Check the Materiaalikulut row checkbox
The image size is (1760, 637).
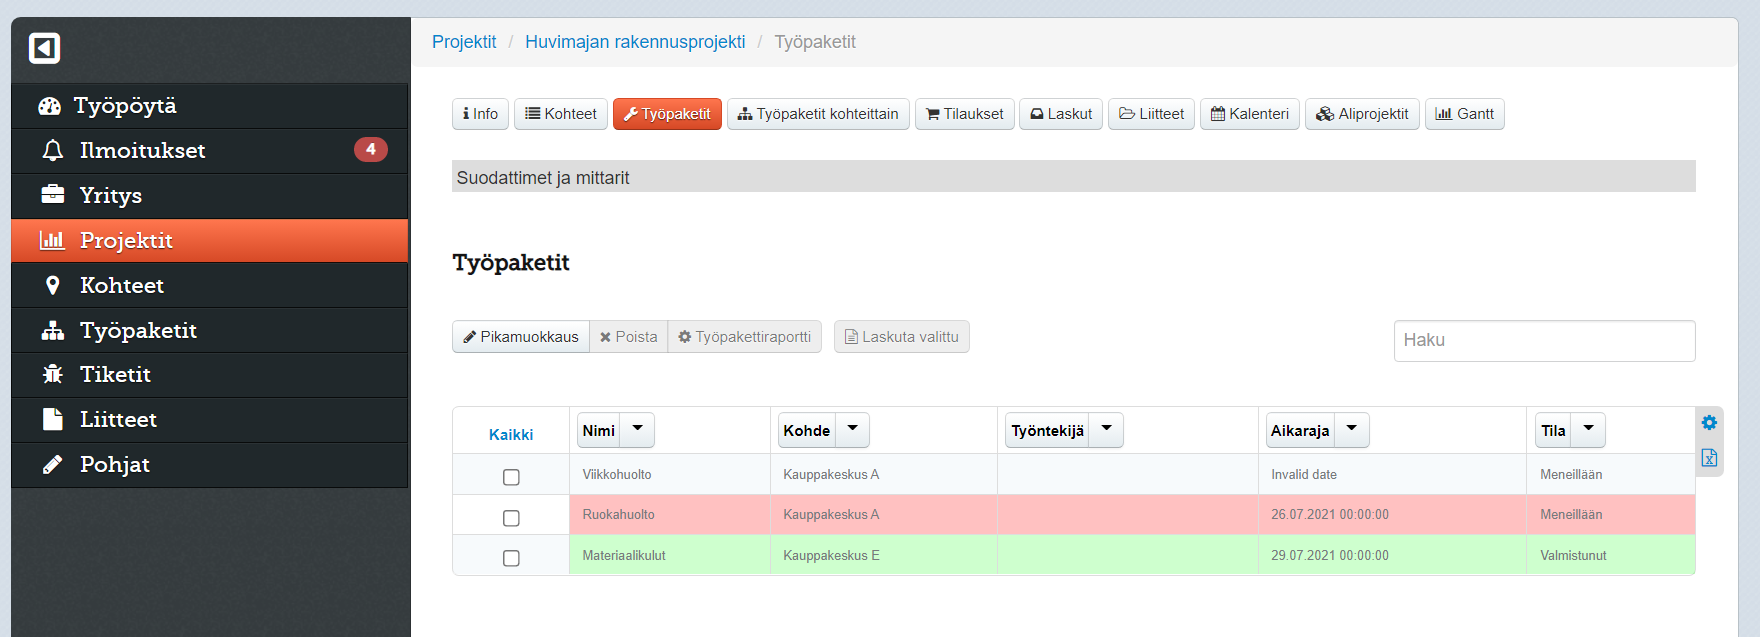(511, 558)
